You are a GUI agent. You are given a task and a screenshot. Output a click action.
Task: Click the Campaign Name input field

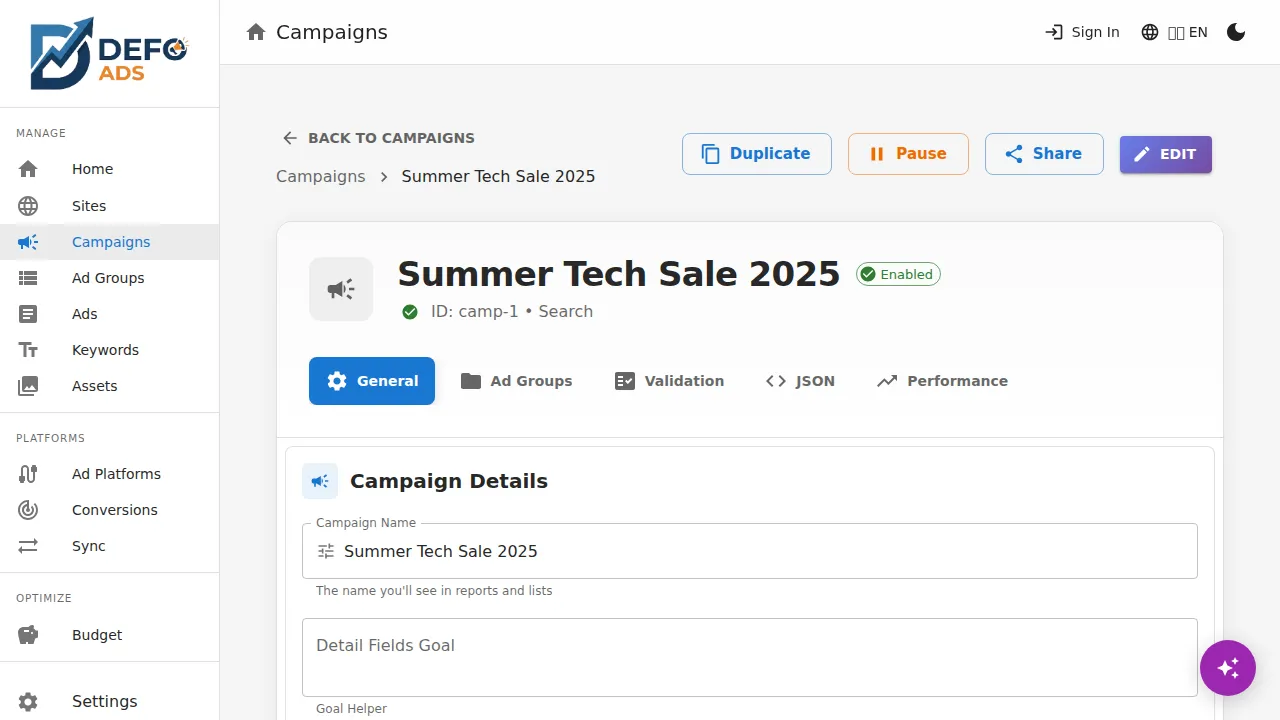pyautogui.click(x=750, y=551)
